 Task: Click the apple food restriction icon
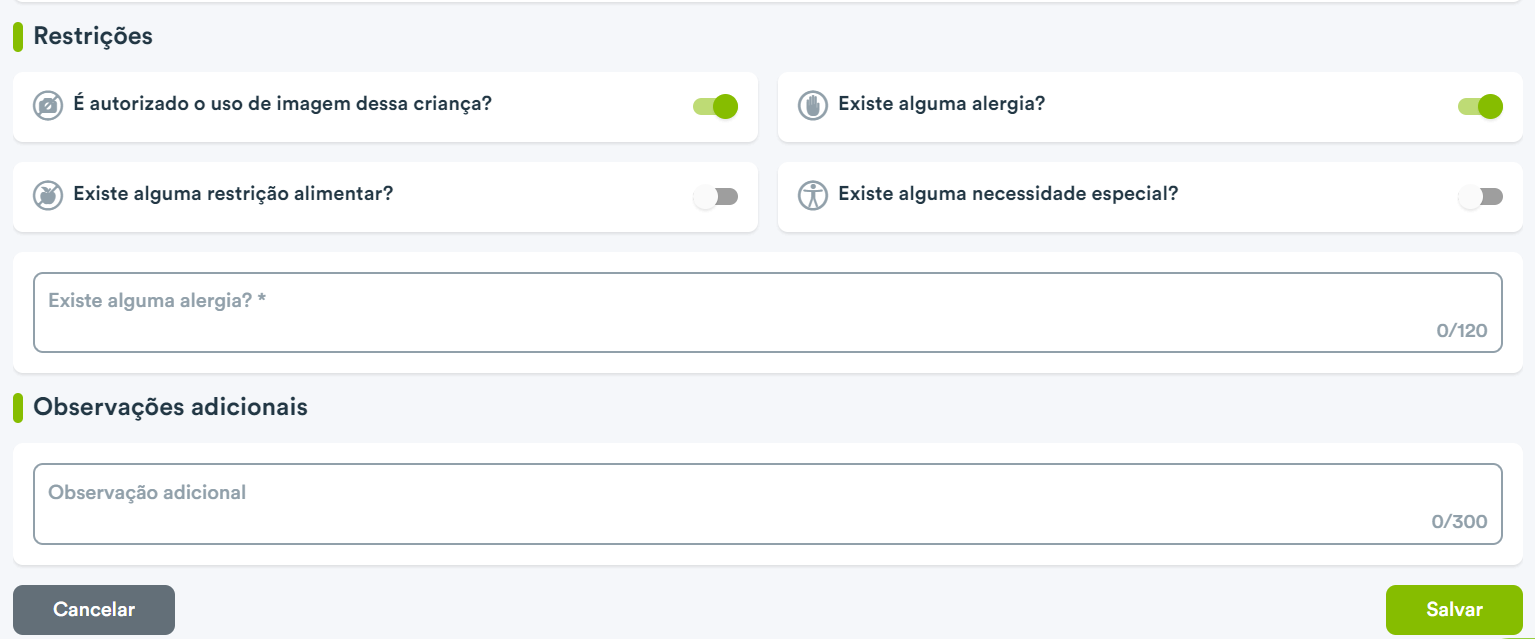48,196
